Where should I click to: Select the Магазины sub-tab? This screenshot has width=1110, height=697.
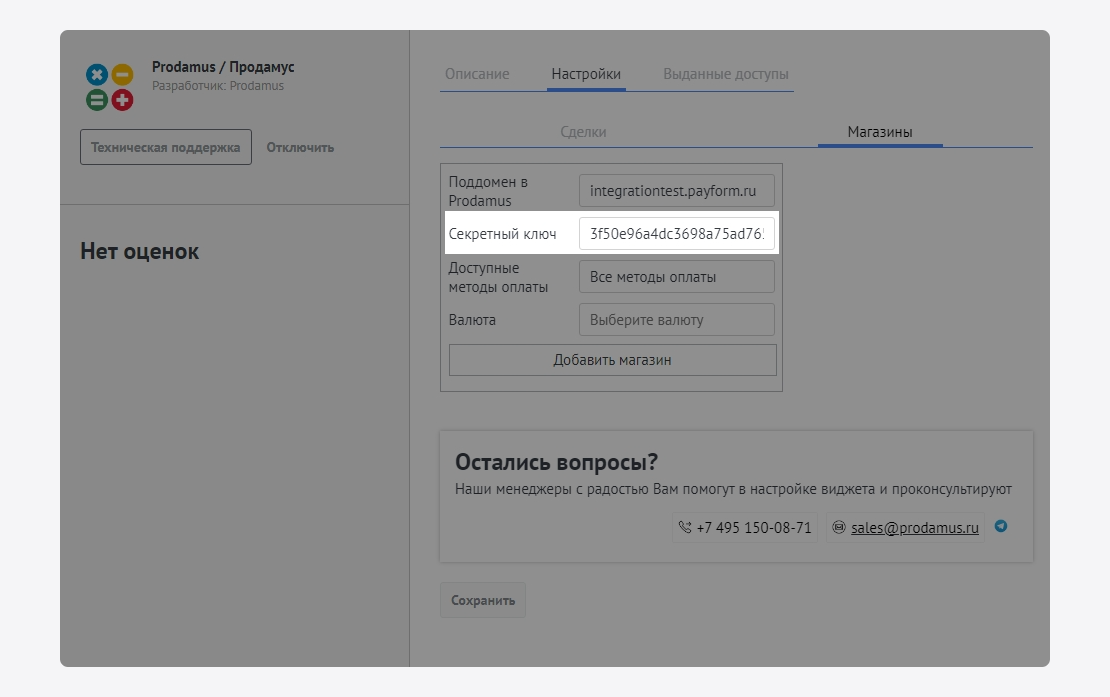[880, 132]
